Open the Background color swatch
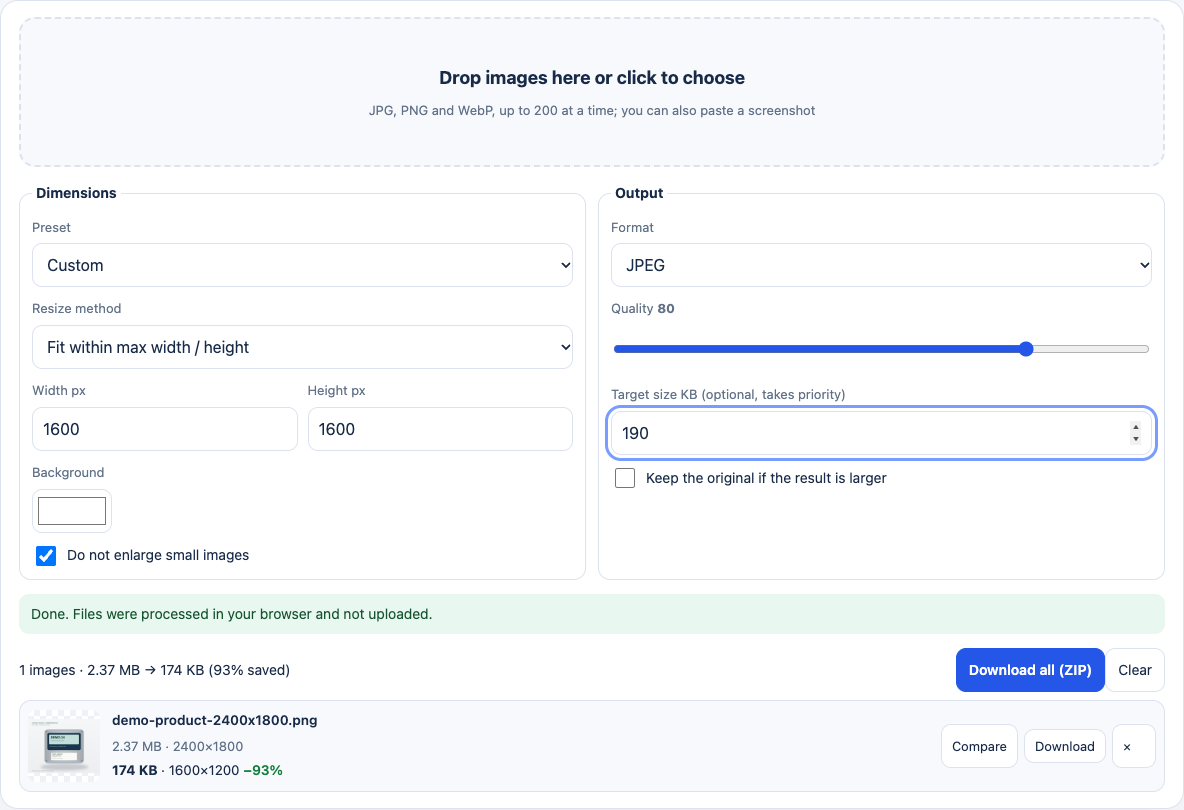This screenshot has height=810, width=1184. 72,511
